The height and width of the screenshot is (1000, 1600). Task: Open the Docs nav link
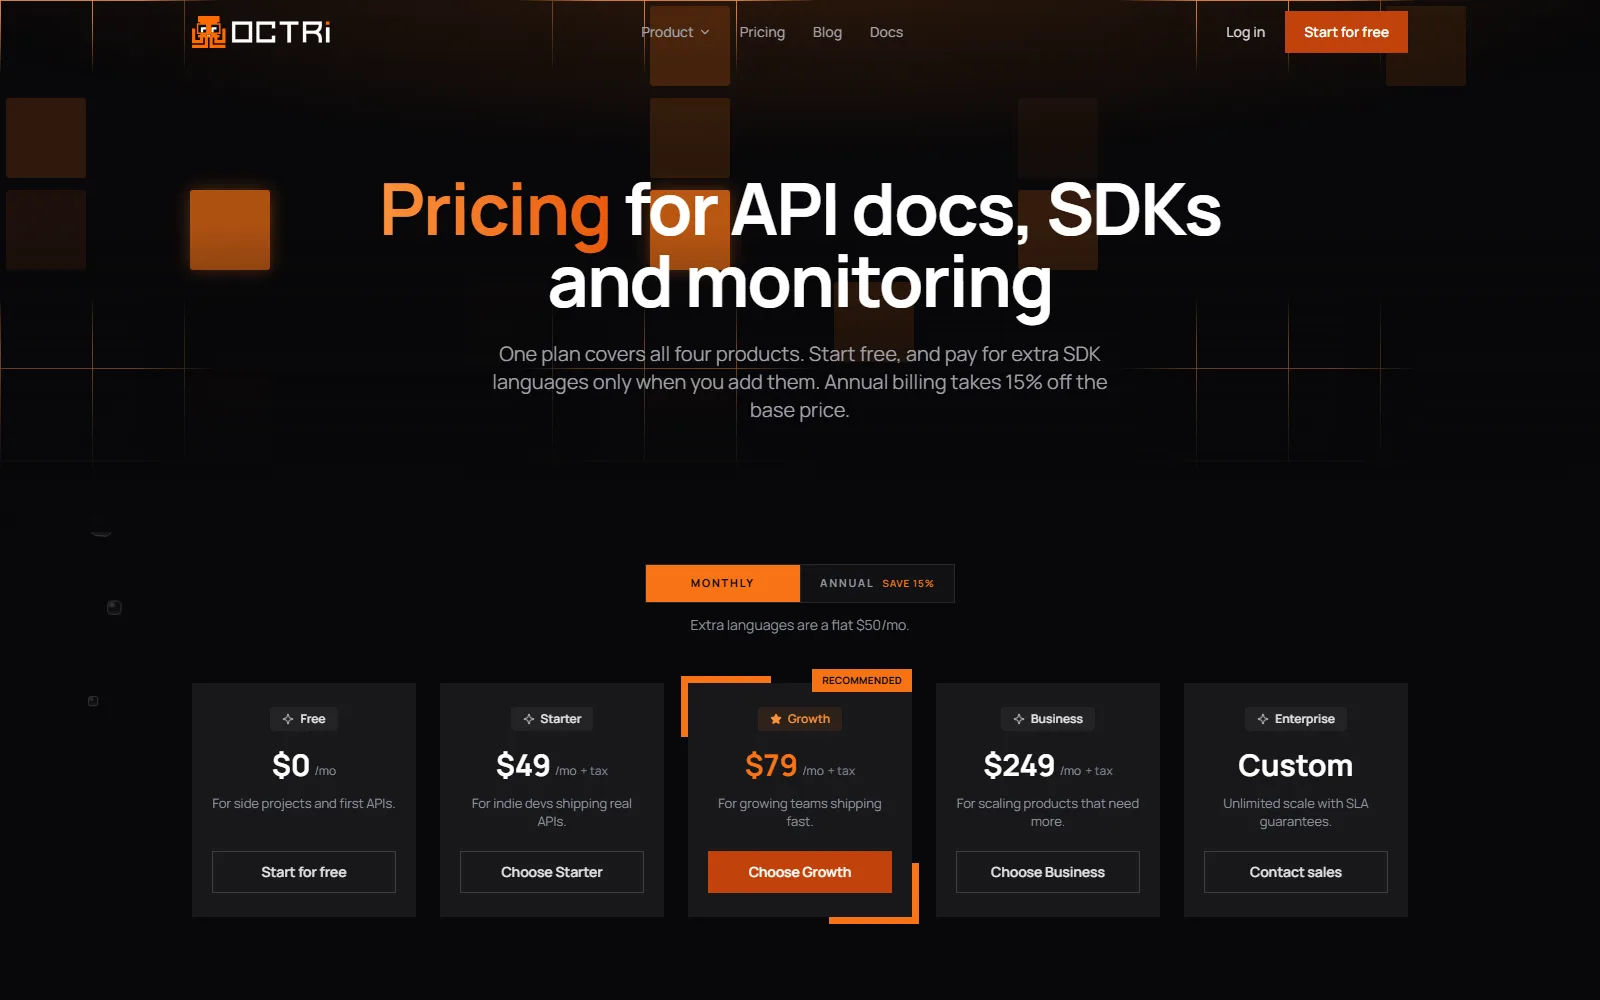(886, 32)
